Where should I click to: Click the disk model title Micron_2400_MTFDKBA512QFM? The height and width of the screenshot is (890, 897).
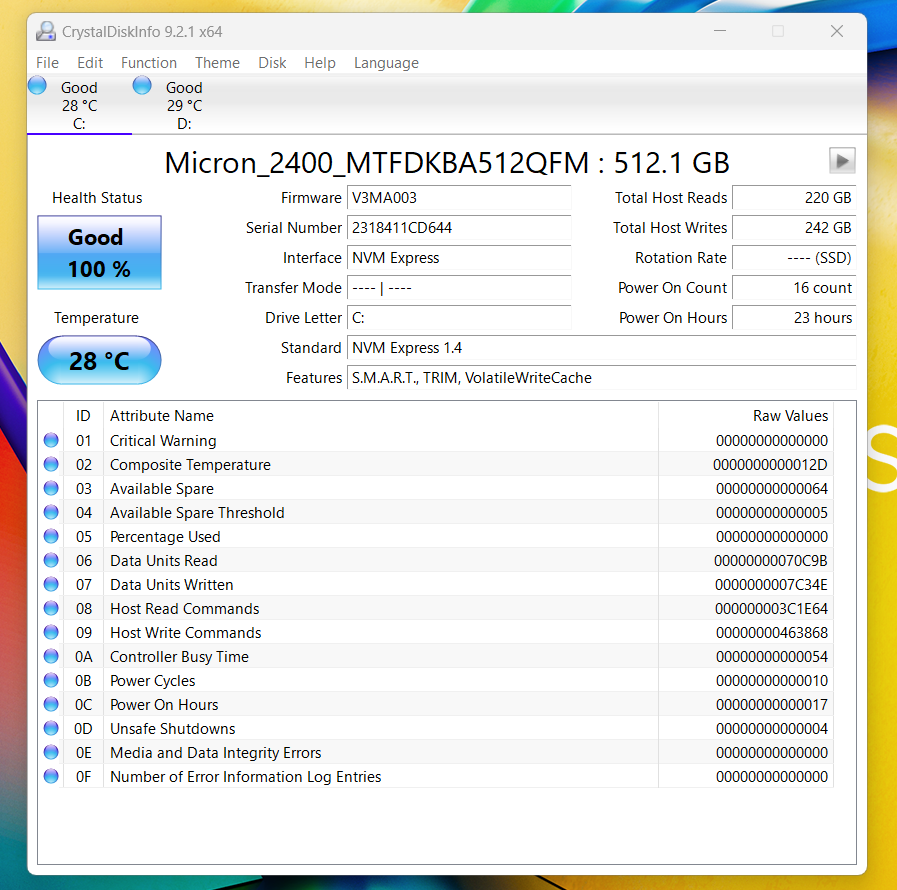pyautogui.click(x=376, y=163)
